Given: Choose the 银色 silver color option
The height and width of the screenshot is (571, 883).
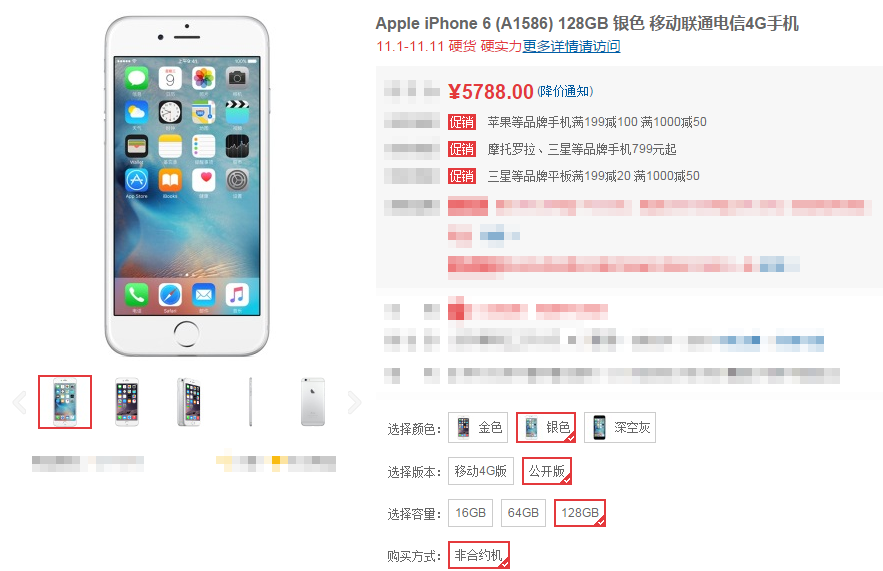Looking at the screenshot, I should coord(546,427).
